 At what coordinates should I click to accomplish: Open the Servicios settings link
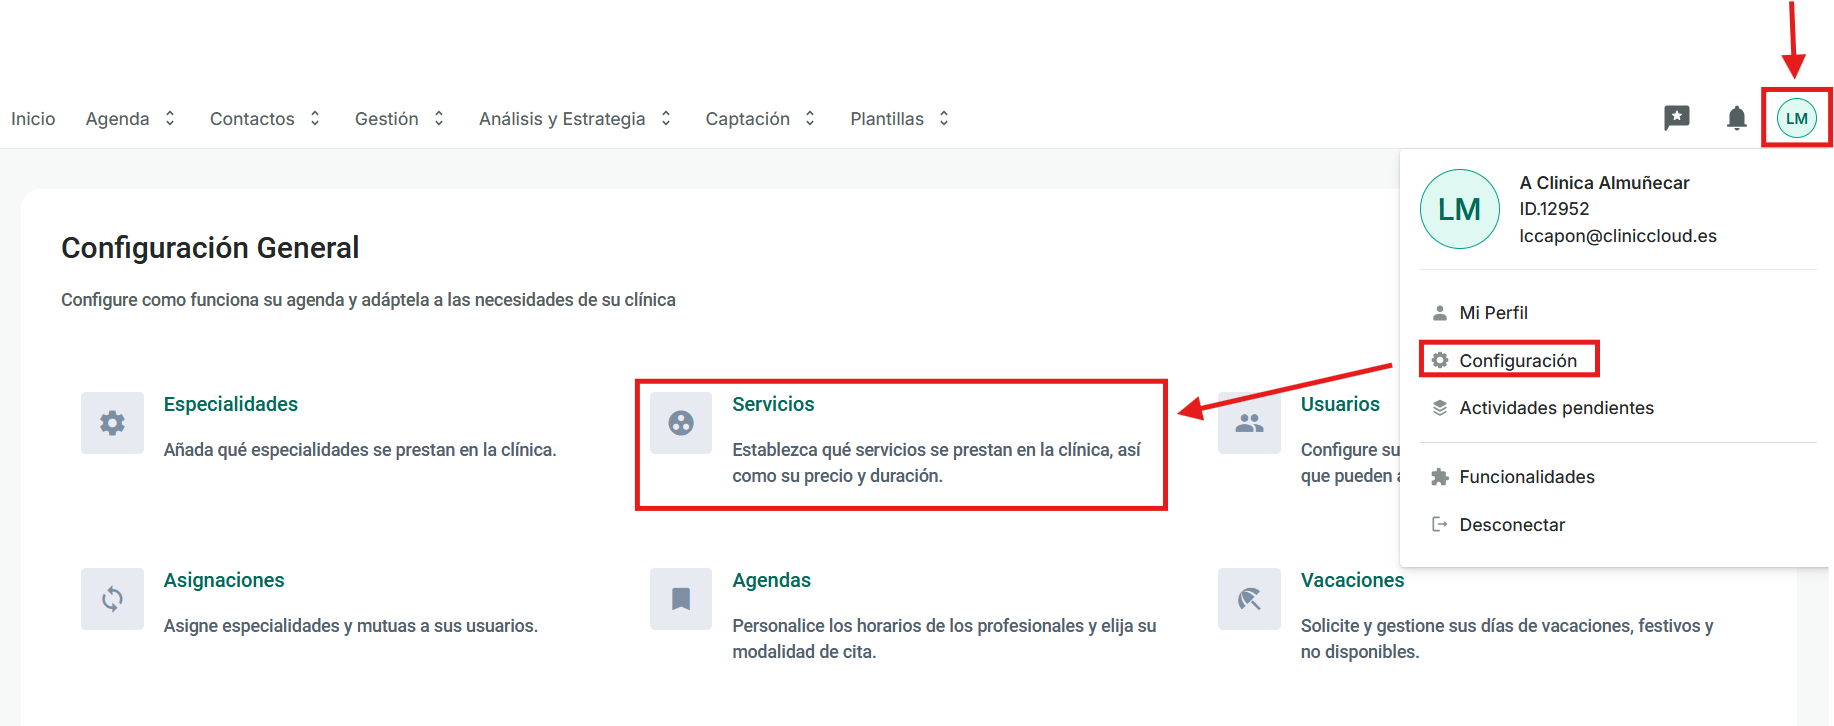773,404
